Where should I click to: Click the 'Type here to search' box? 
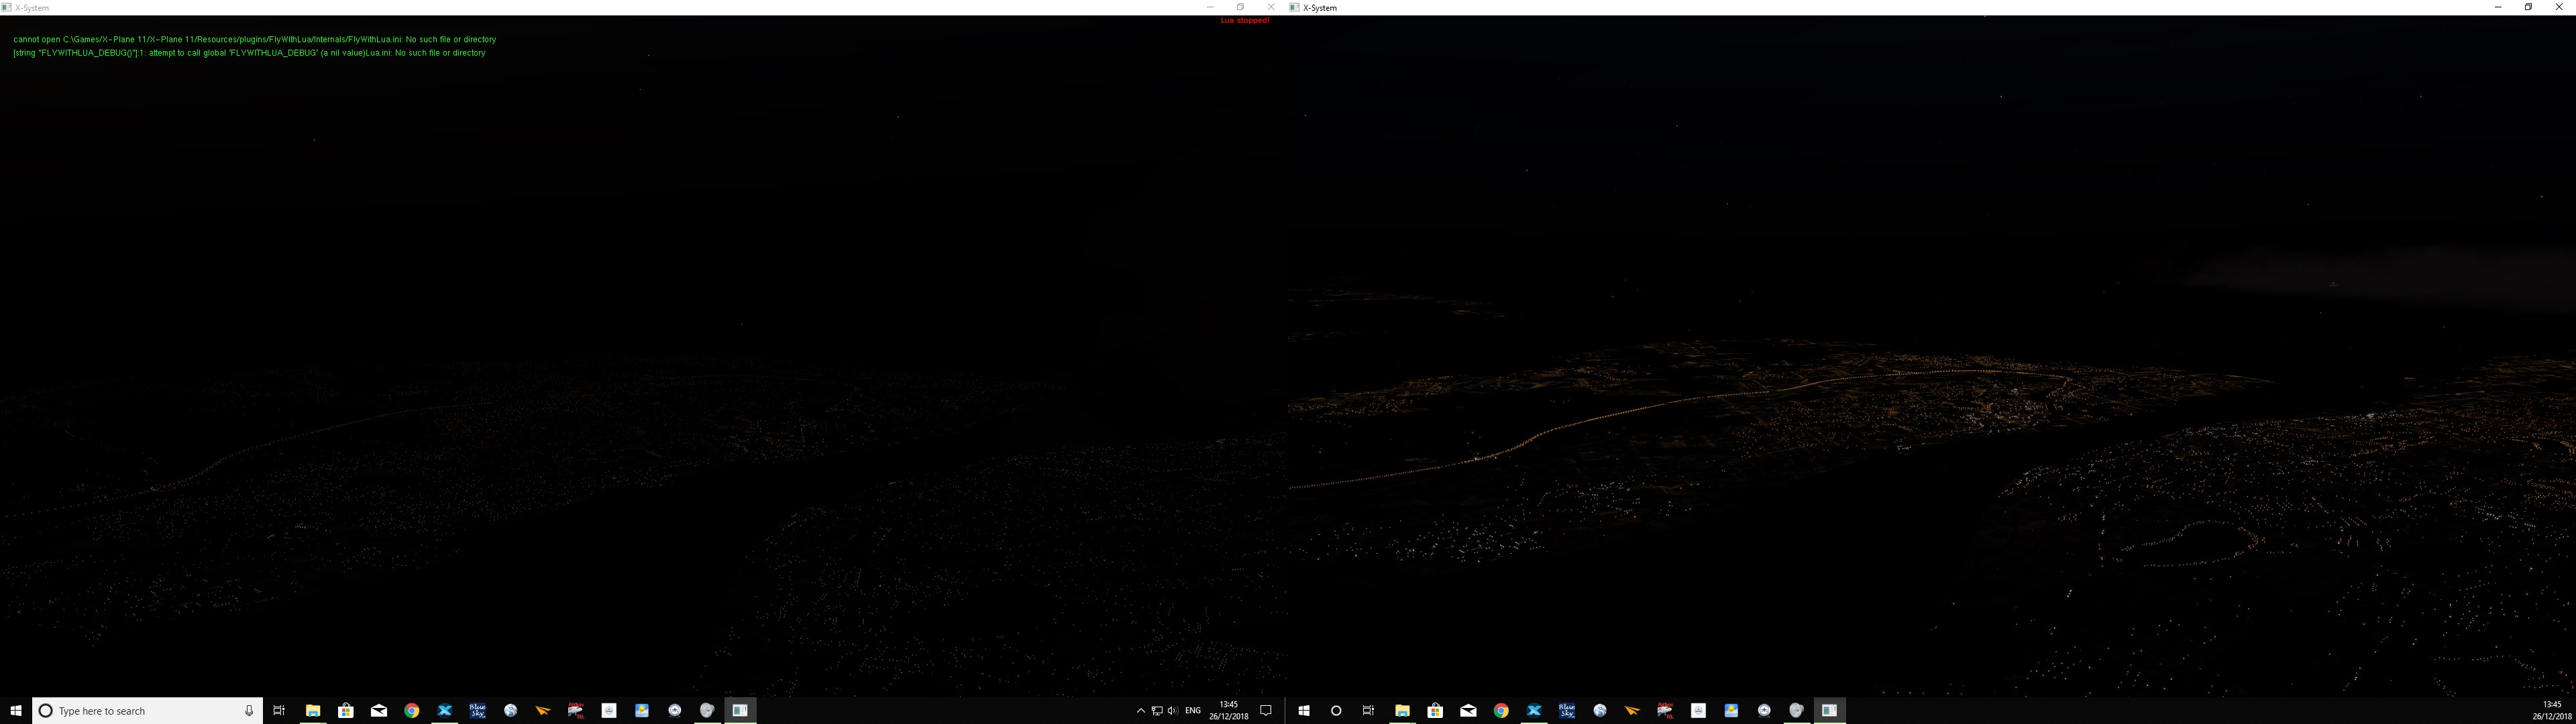[x=148, y=710]
